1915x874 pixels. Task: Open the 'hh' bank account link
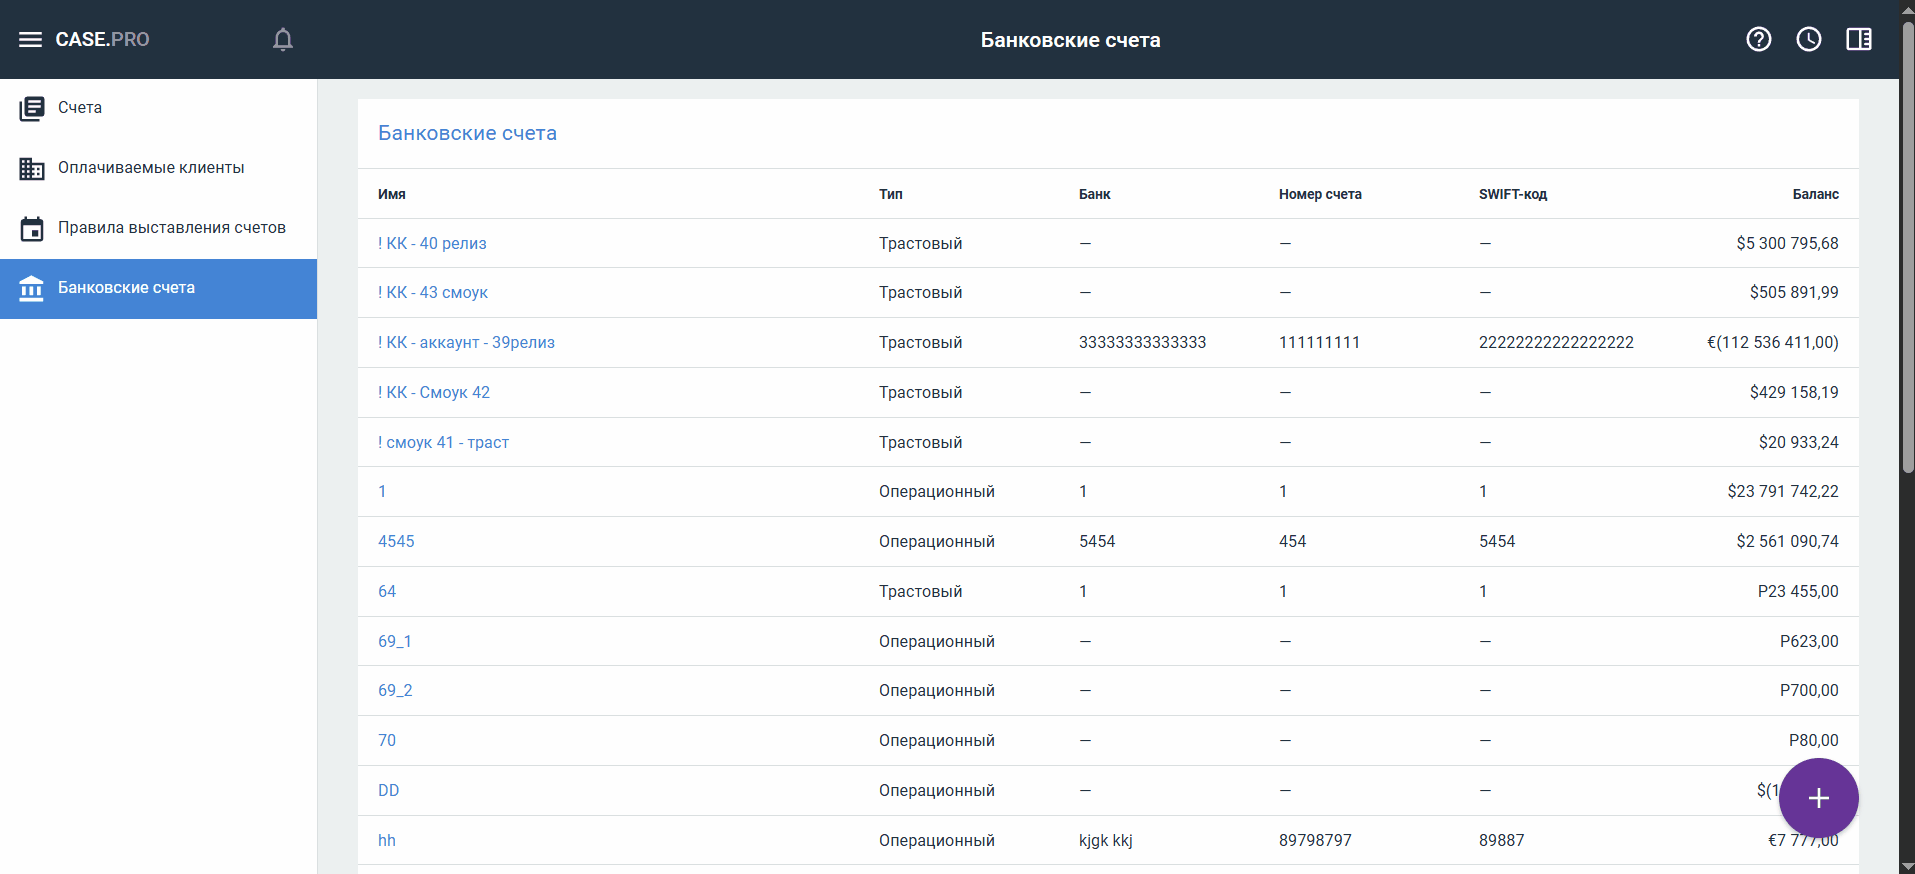coord(387,840)
